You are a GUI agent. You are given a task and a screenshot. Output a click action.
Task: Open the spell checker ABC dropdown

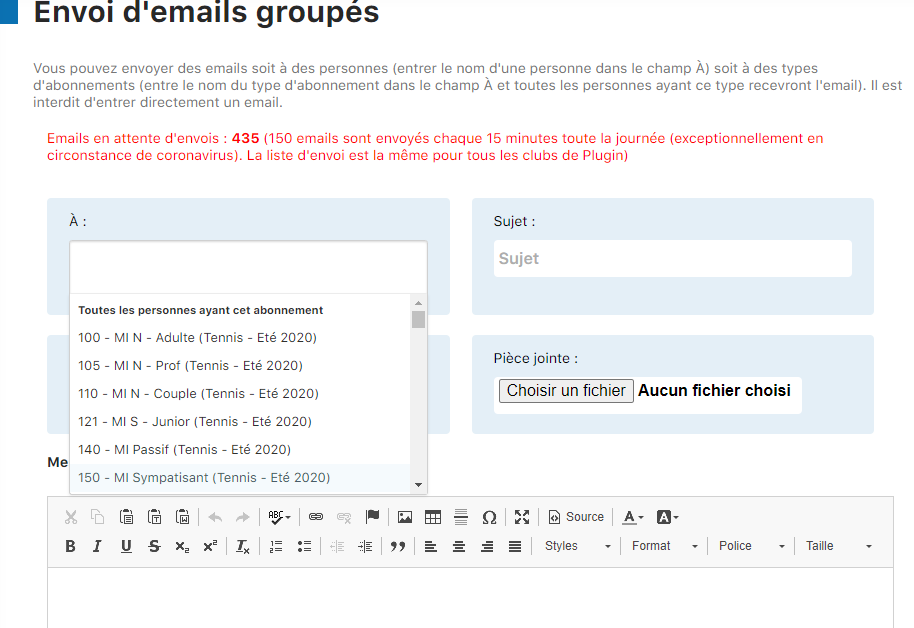279,517
